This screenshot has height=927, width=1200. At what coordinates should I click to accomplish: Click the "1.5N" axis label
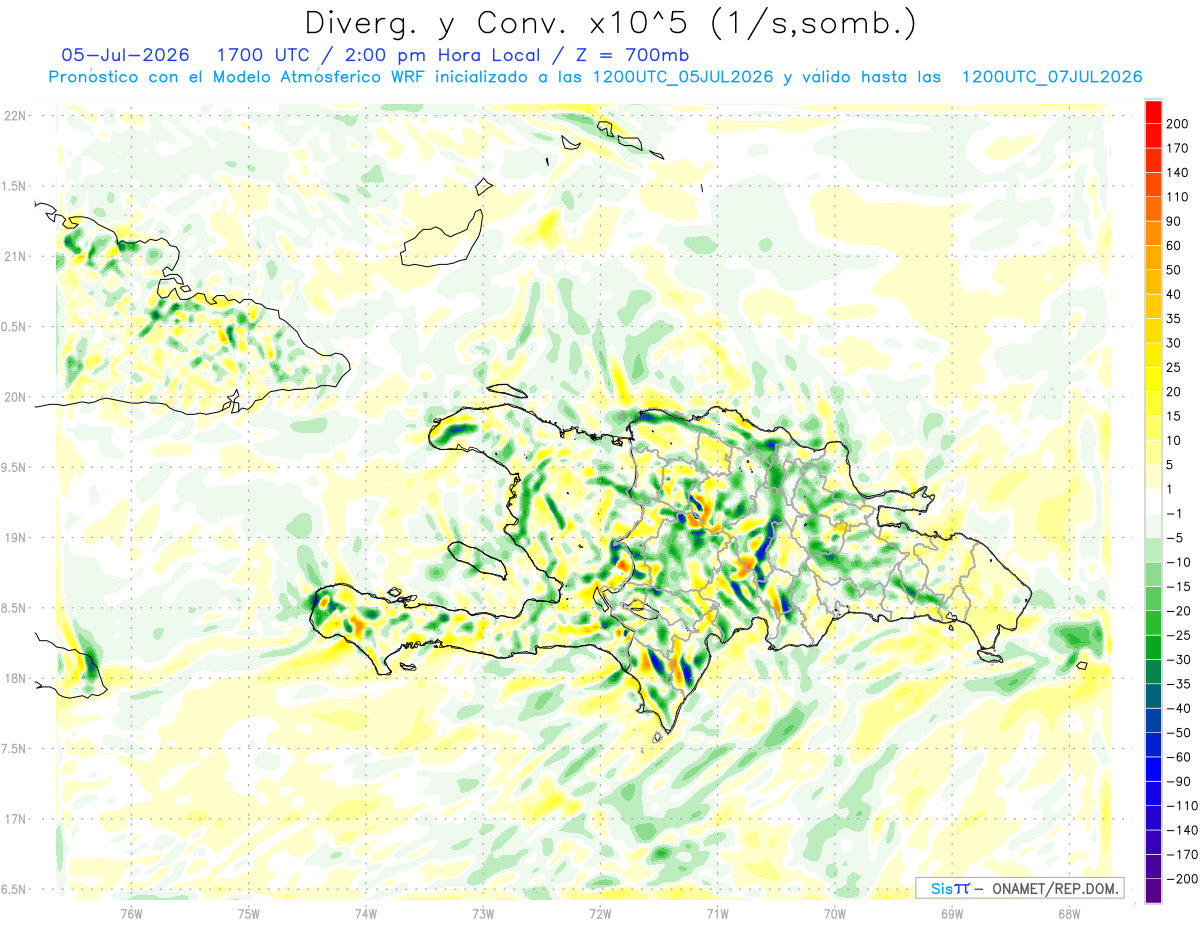14,186
